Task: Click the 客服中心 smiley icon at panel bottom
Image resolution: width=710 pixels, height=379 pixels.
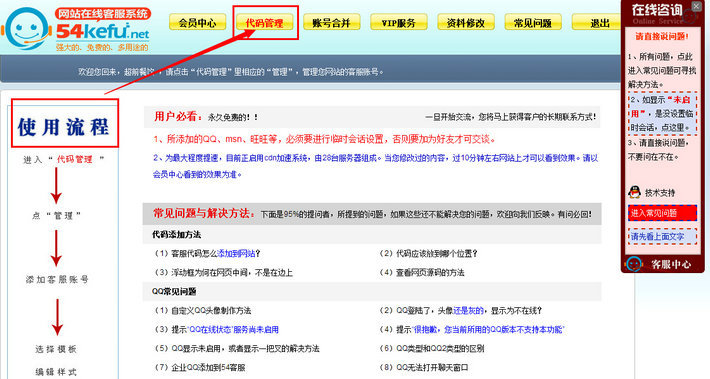Action: point(633,264)
